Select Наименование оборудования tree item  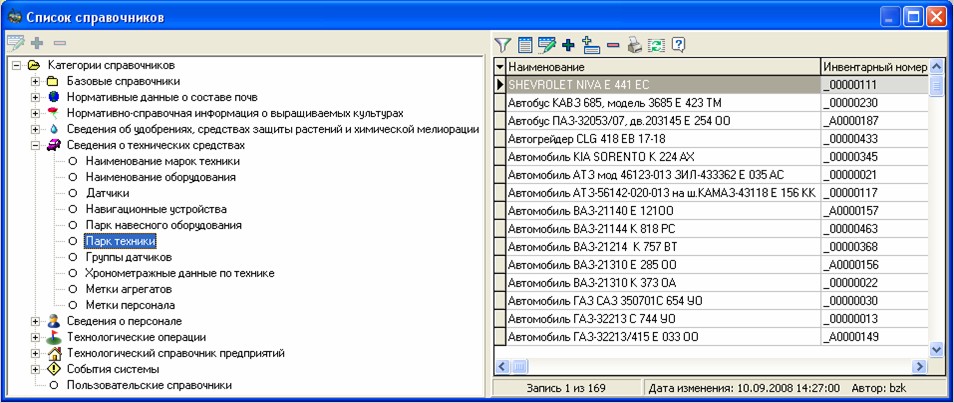click(x=161, y=177)
